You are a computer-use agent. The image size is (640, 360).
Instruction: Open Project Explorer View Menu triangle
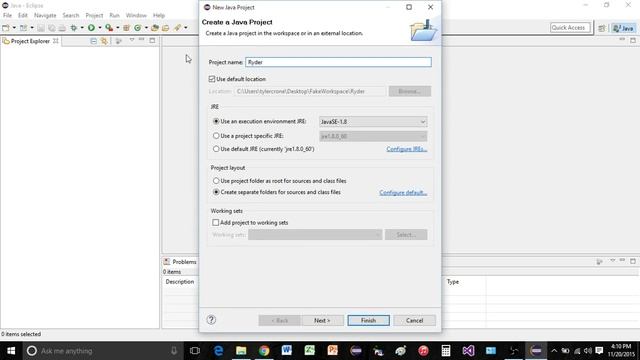(x=132, y=40)
